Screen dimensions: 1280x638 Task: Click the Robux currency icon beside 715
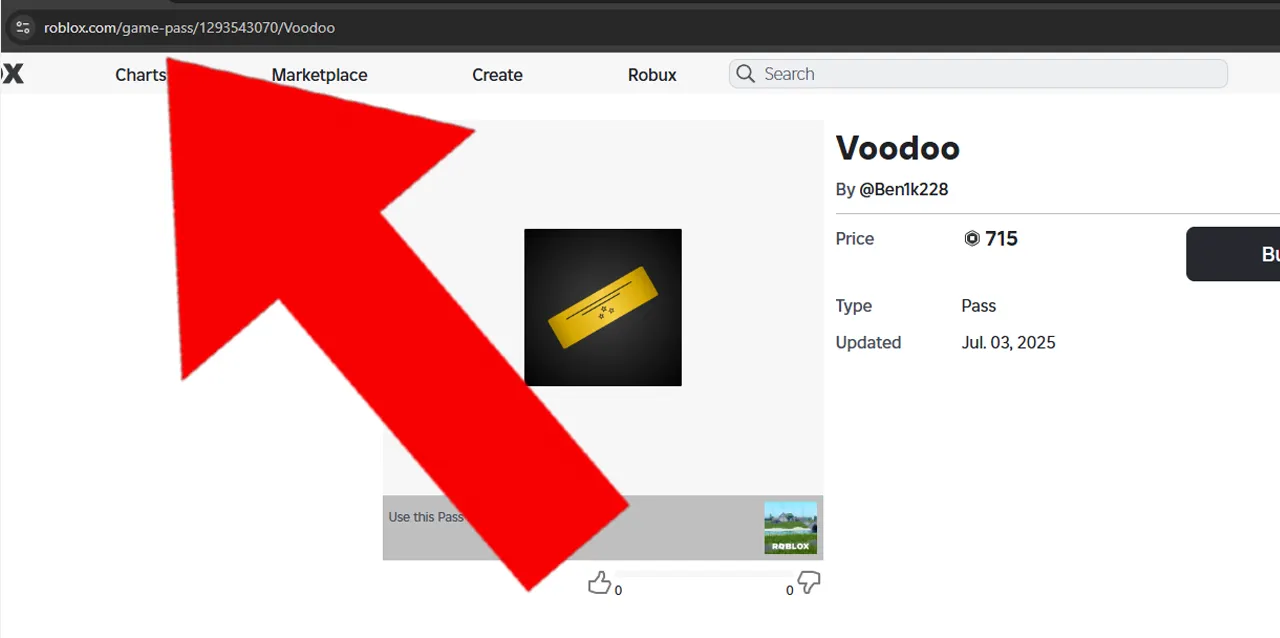pyautogui.click(x=972, y=239)
